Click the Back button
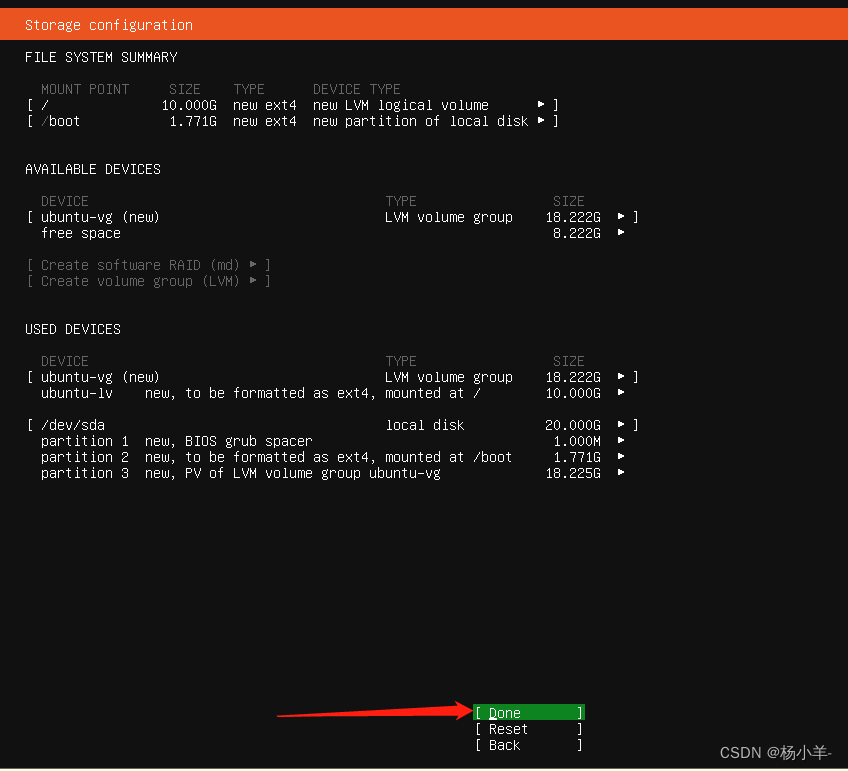 click(x=529, y=745)
